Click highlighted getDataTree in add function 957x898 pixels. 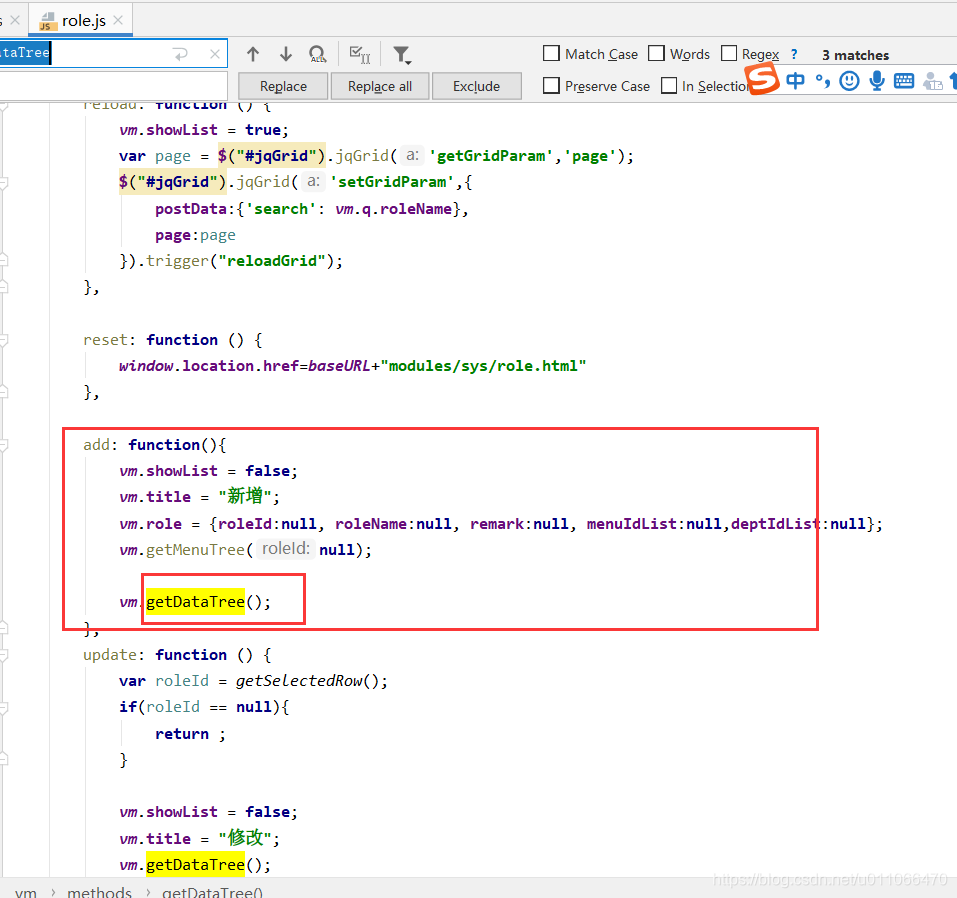click(x=195, y=602)
